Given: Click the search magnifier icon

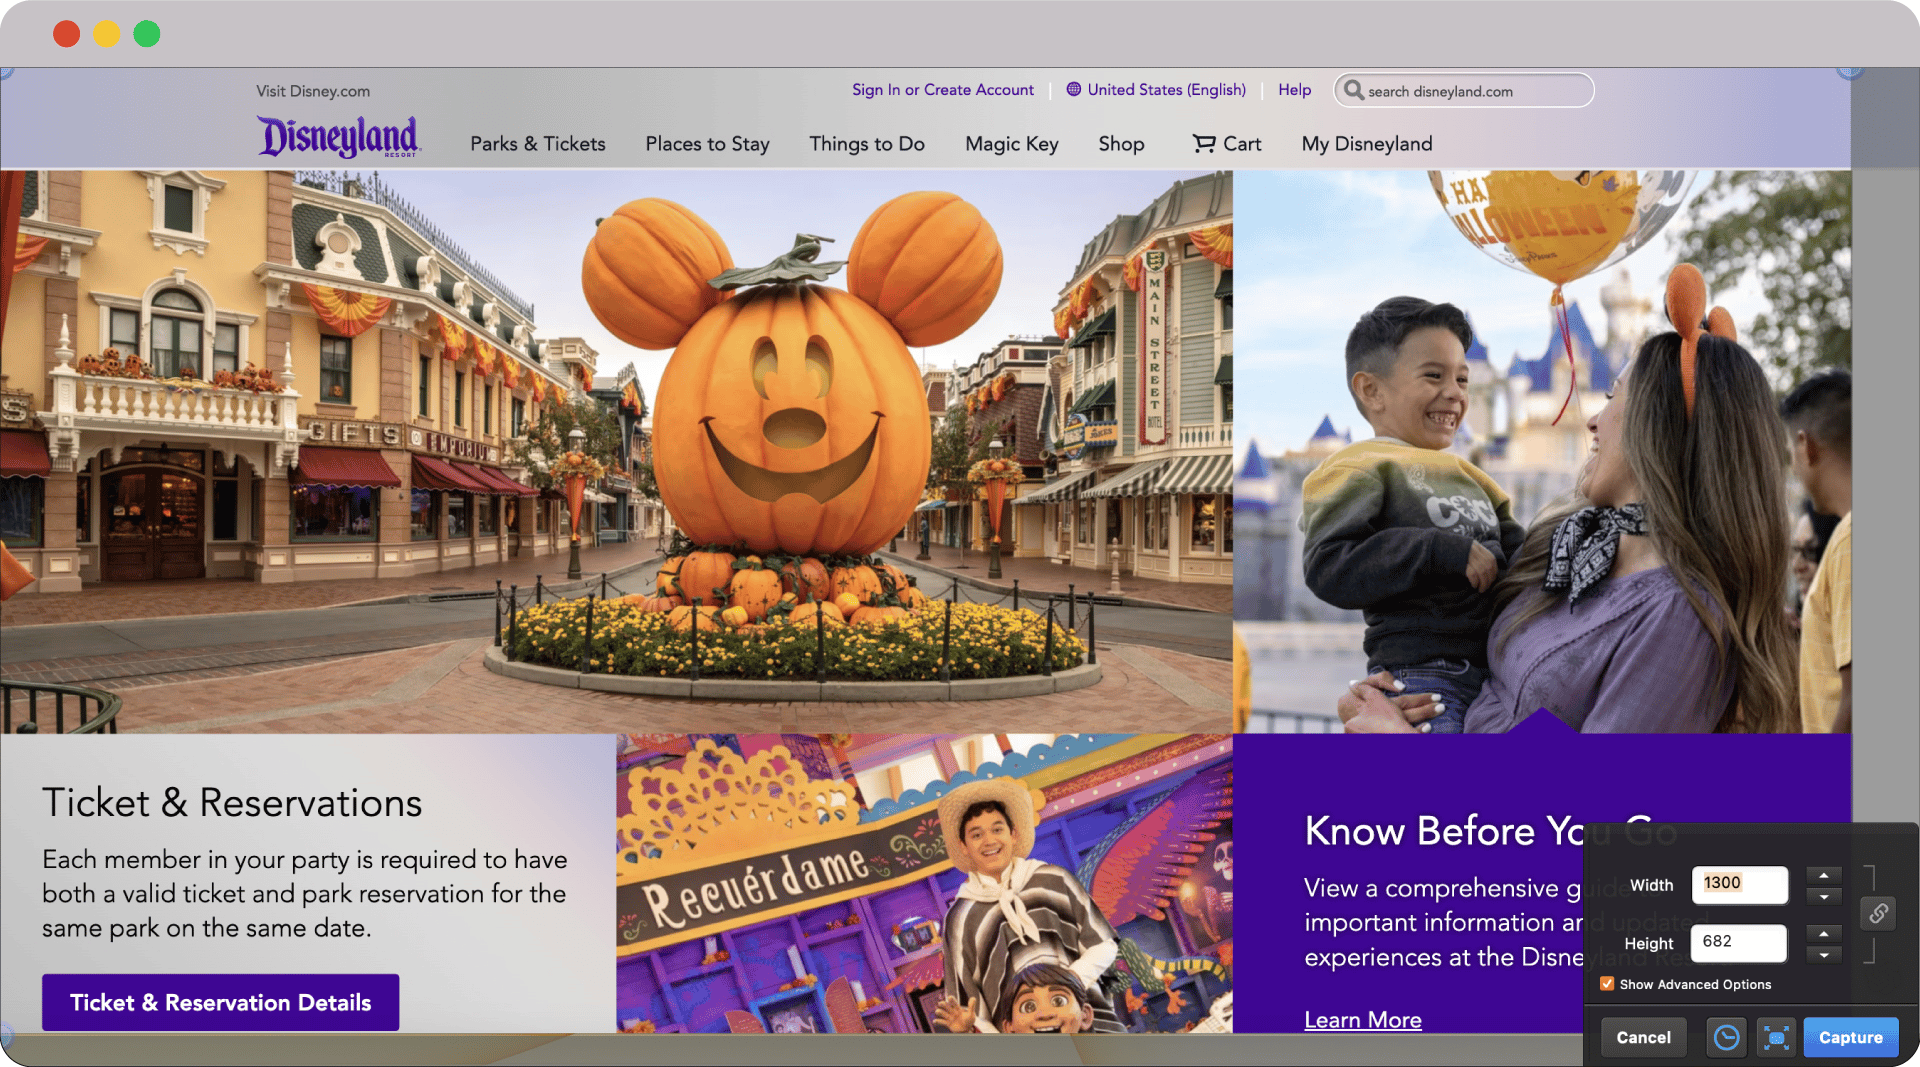Looking at the screenshot, I should pos(1353,90).
